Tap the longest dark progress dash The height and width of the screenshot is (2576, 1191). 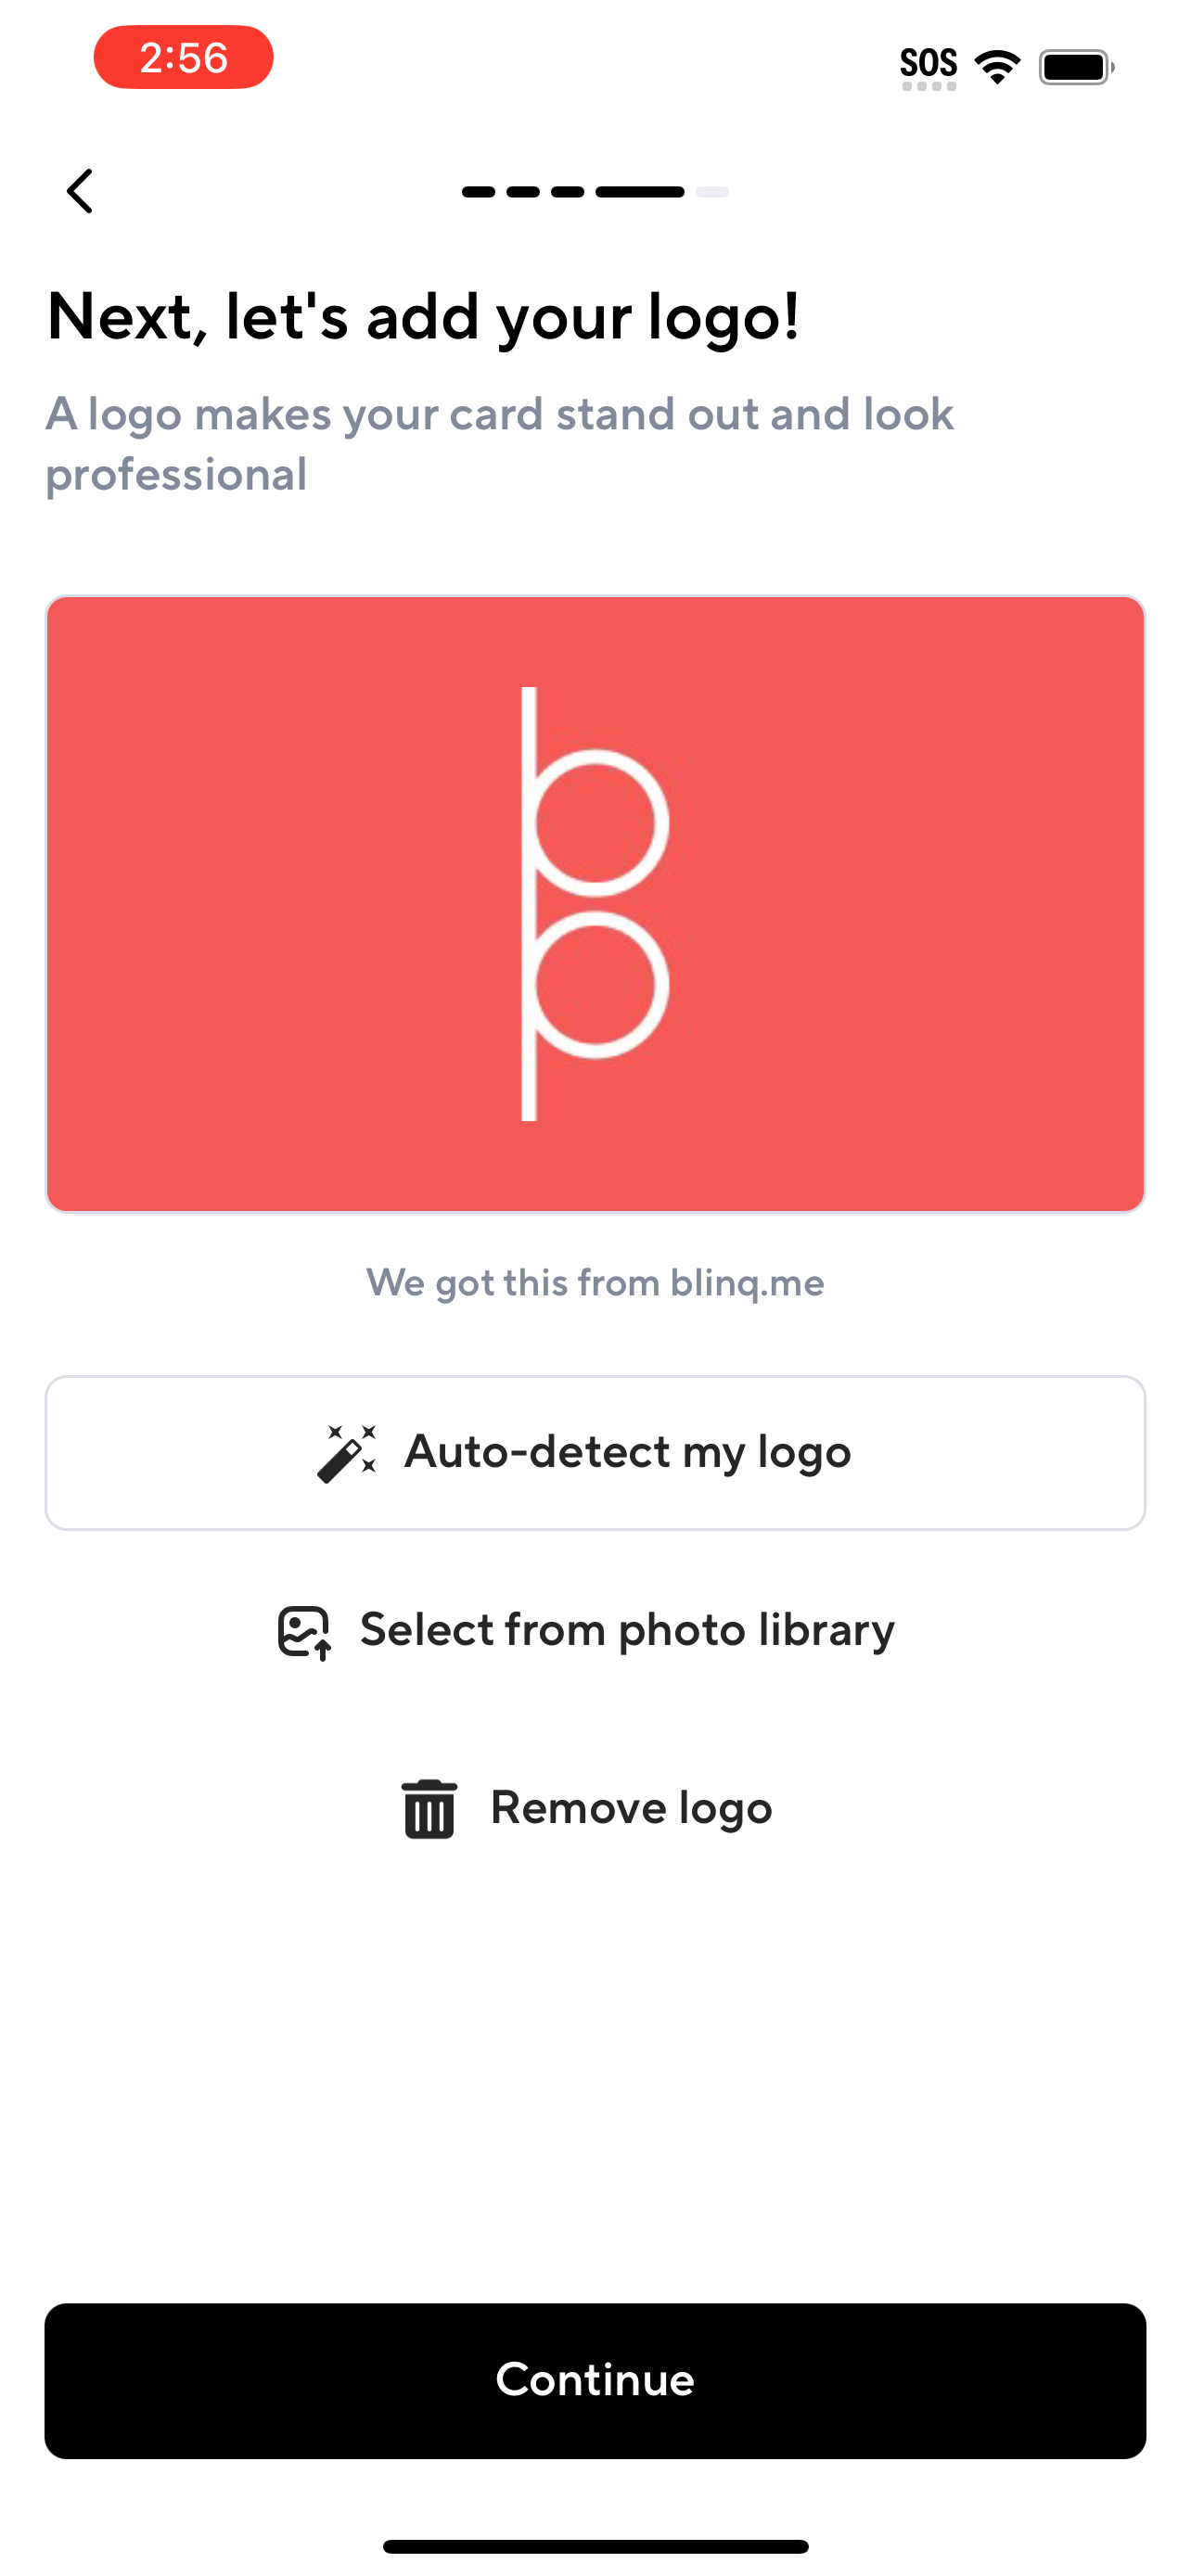(x=640, y=190)
